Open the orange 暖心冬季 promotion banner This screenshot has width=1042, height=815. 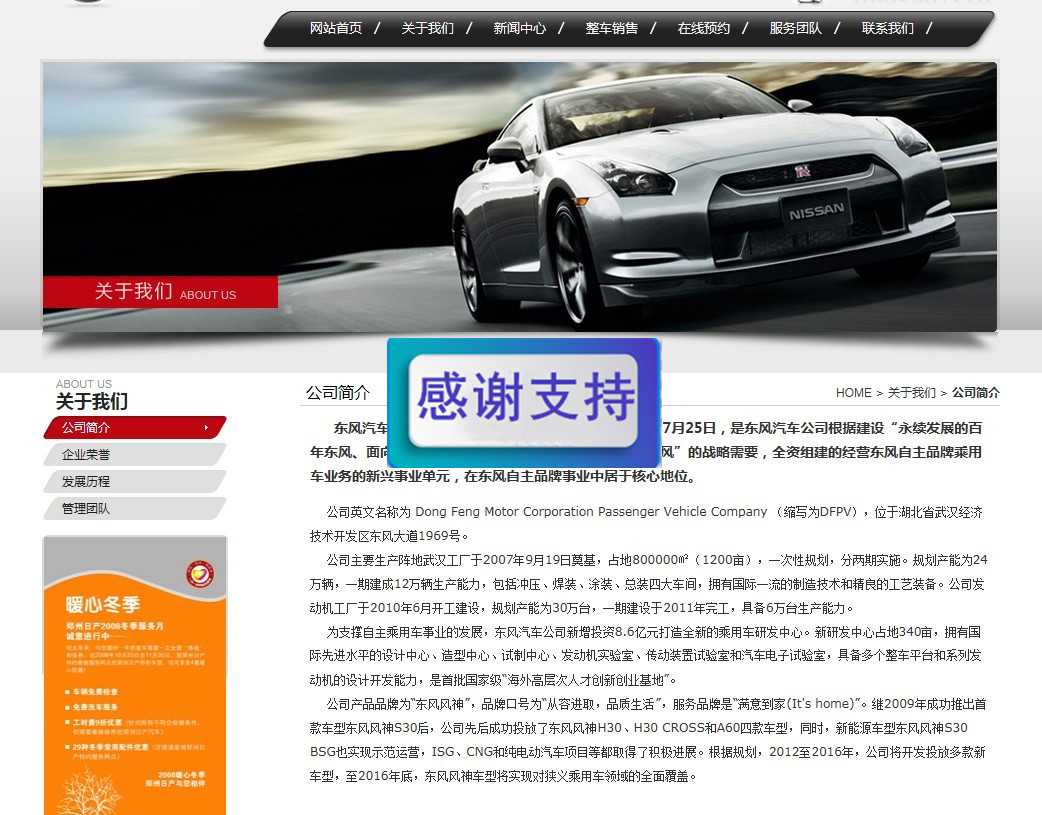pyautogui.click(x=135, y=675)
